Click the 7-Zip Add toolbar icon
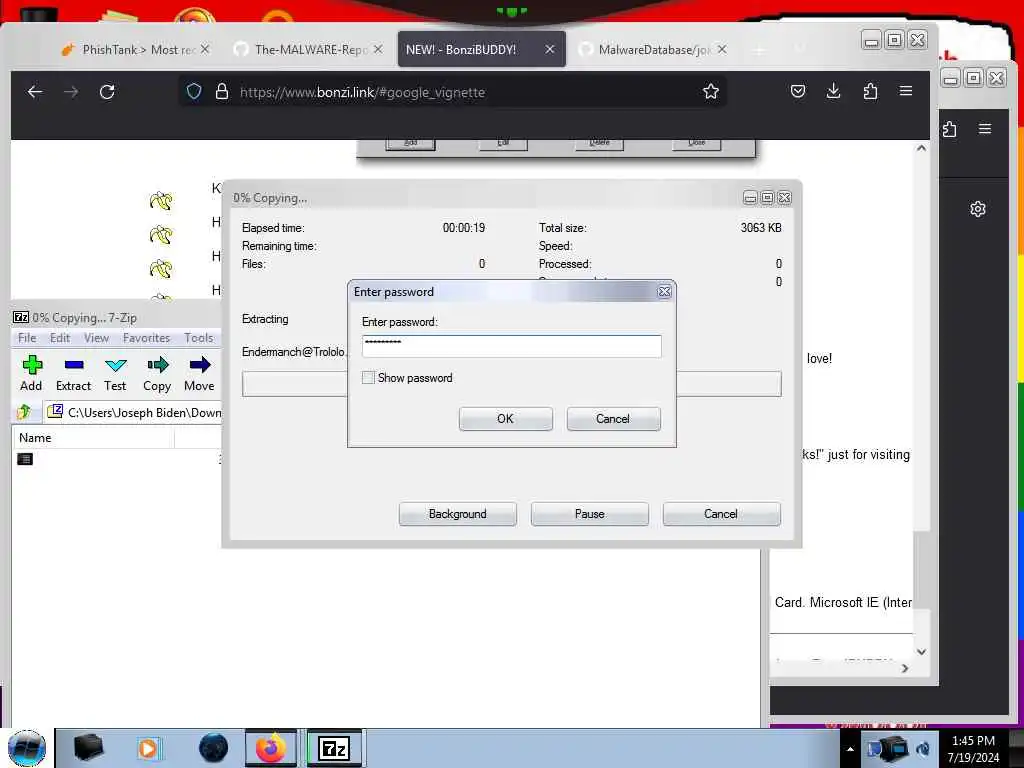1024x768 pixels. click(31, 364)
